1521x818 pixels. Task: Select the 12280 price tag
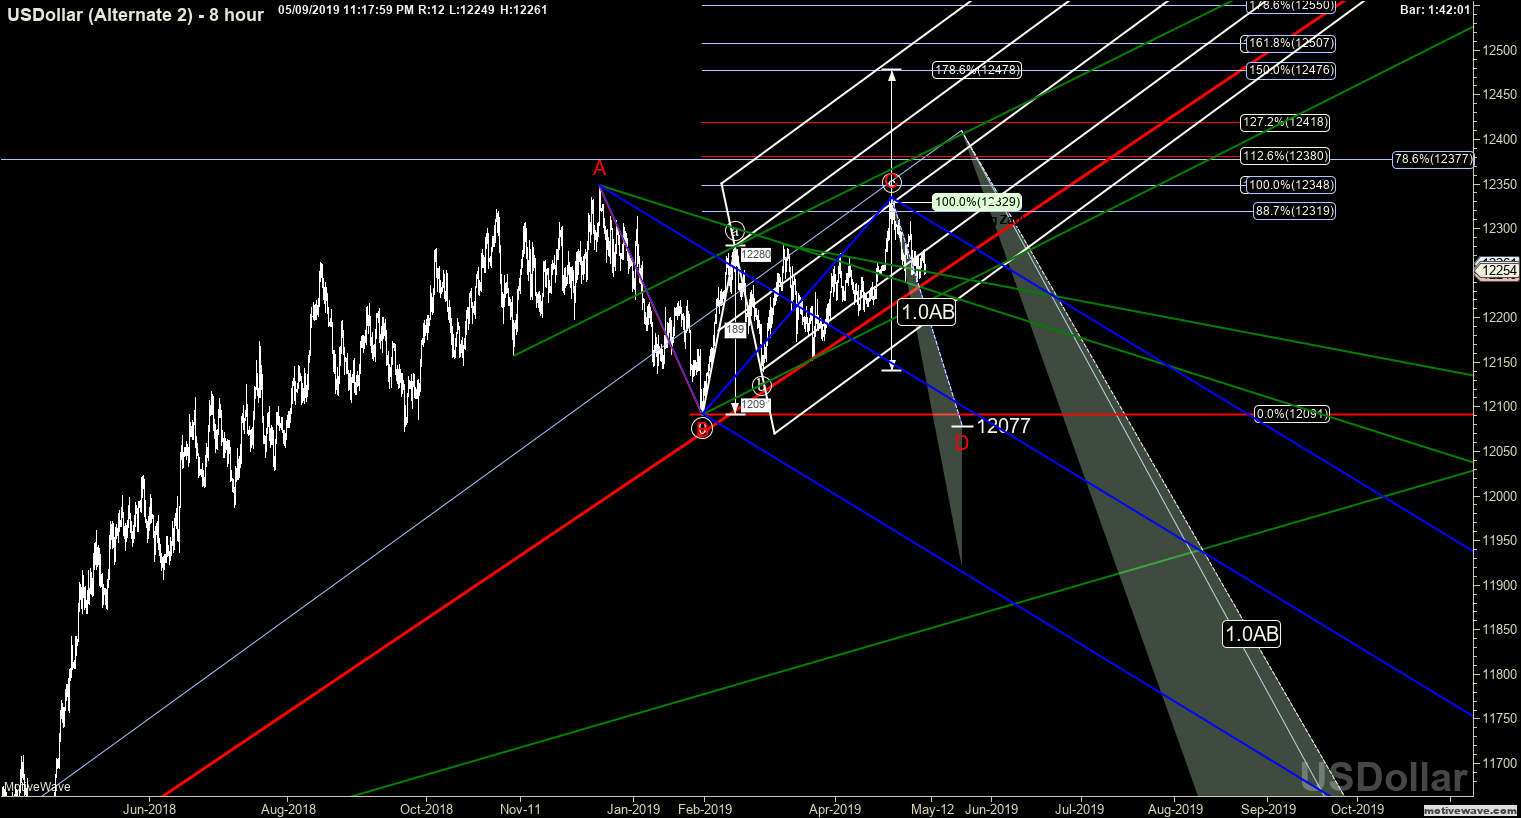point(757,254)
